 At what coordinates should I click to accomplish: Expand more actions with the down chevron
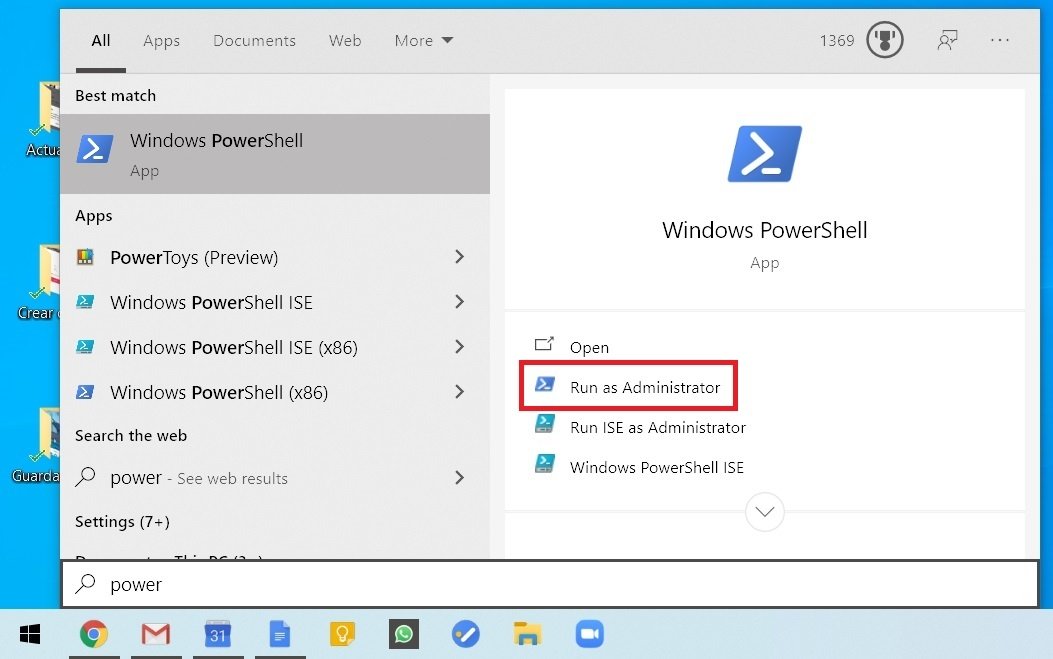[764, 512]
